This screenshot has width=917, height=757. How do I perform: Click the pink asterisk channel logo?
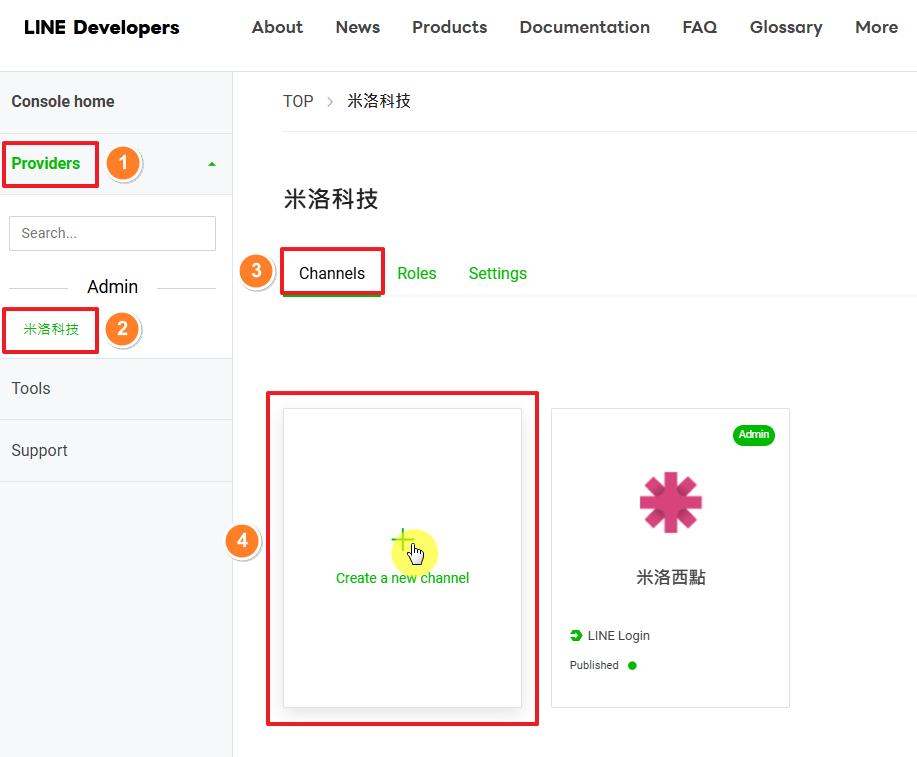(x=670, y=502)
